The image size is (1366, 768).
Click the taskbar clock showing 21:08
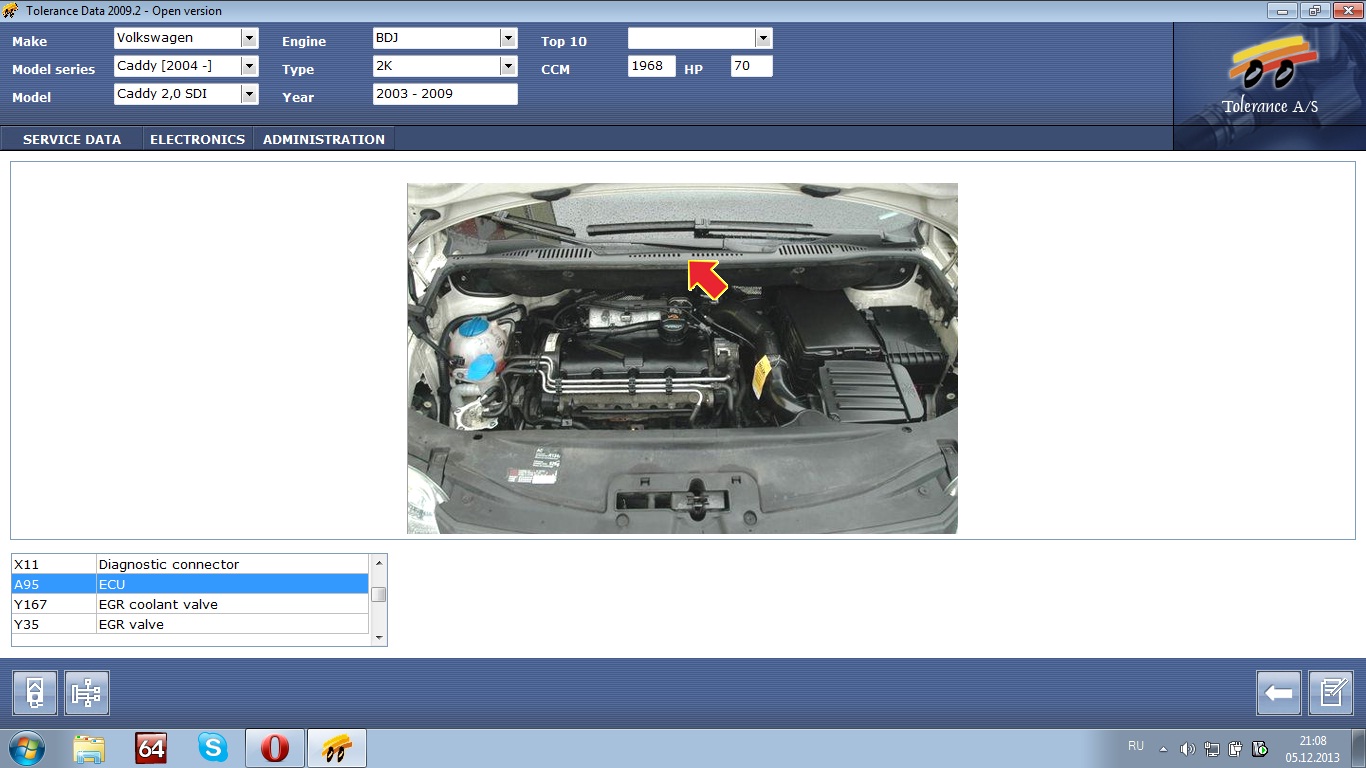coord(1312,749)
